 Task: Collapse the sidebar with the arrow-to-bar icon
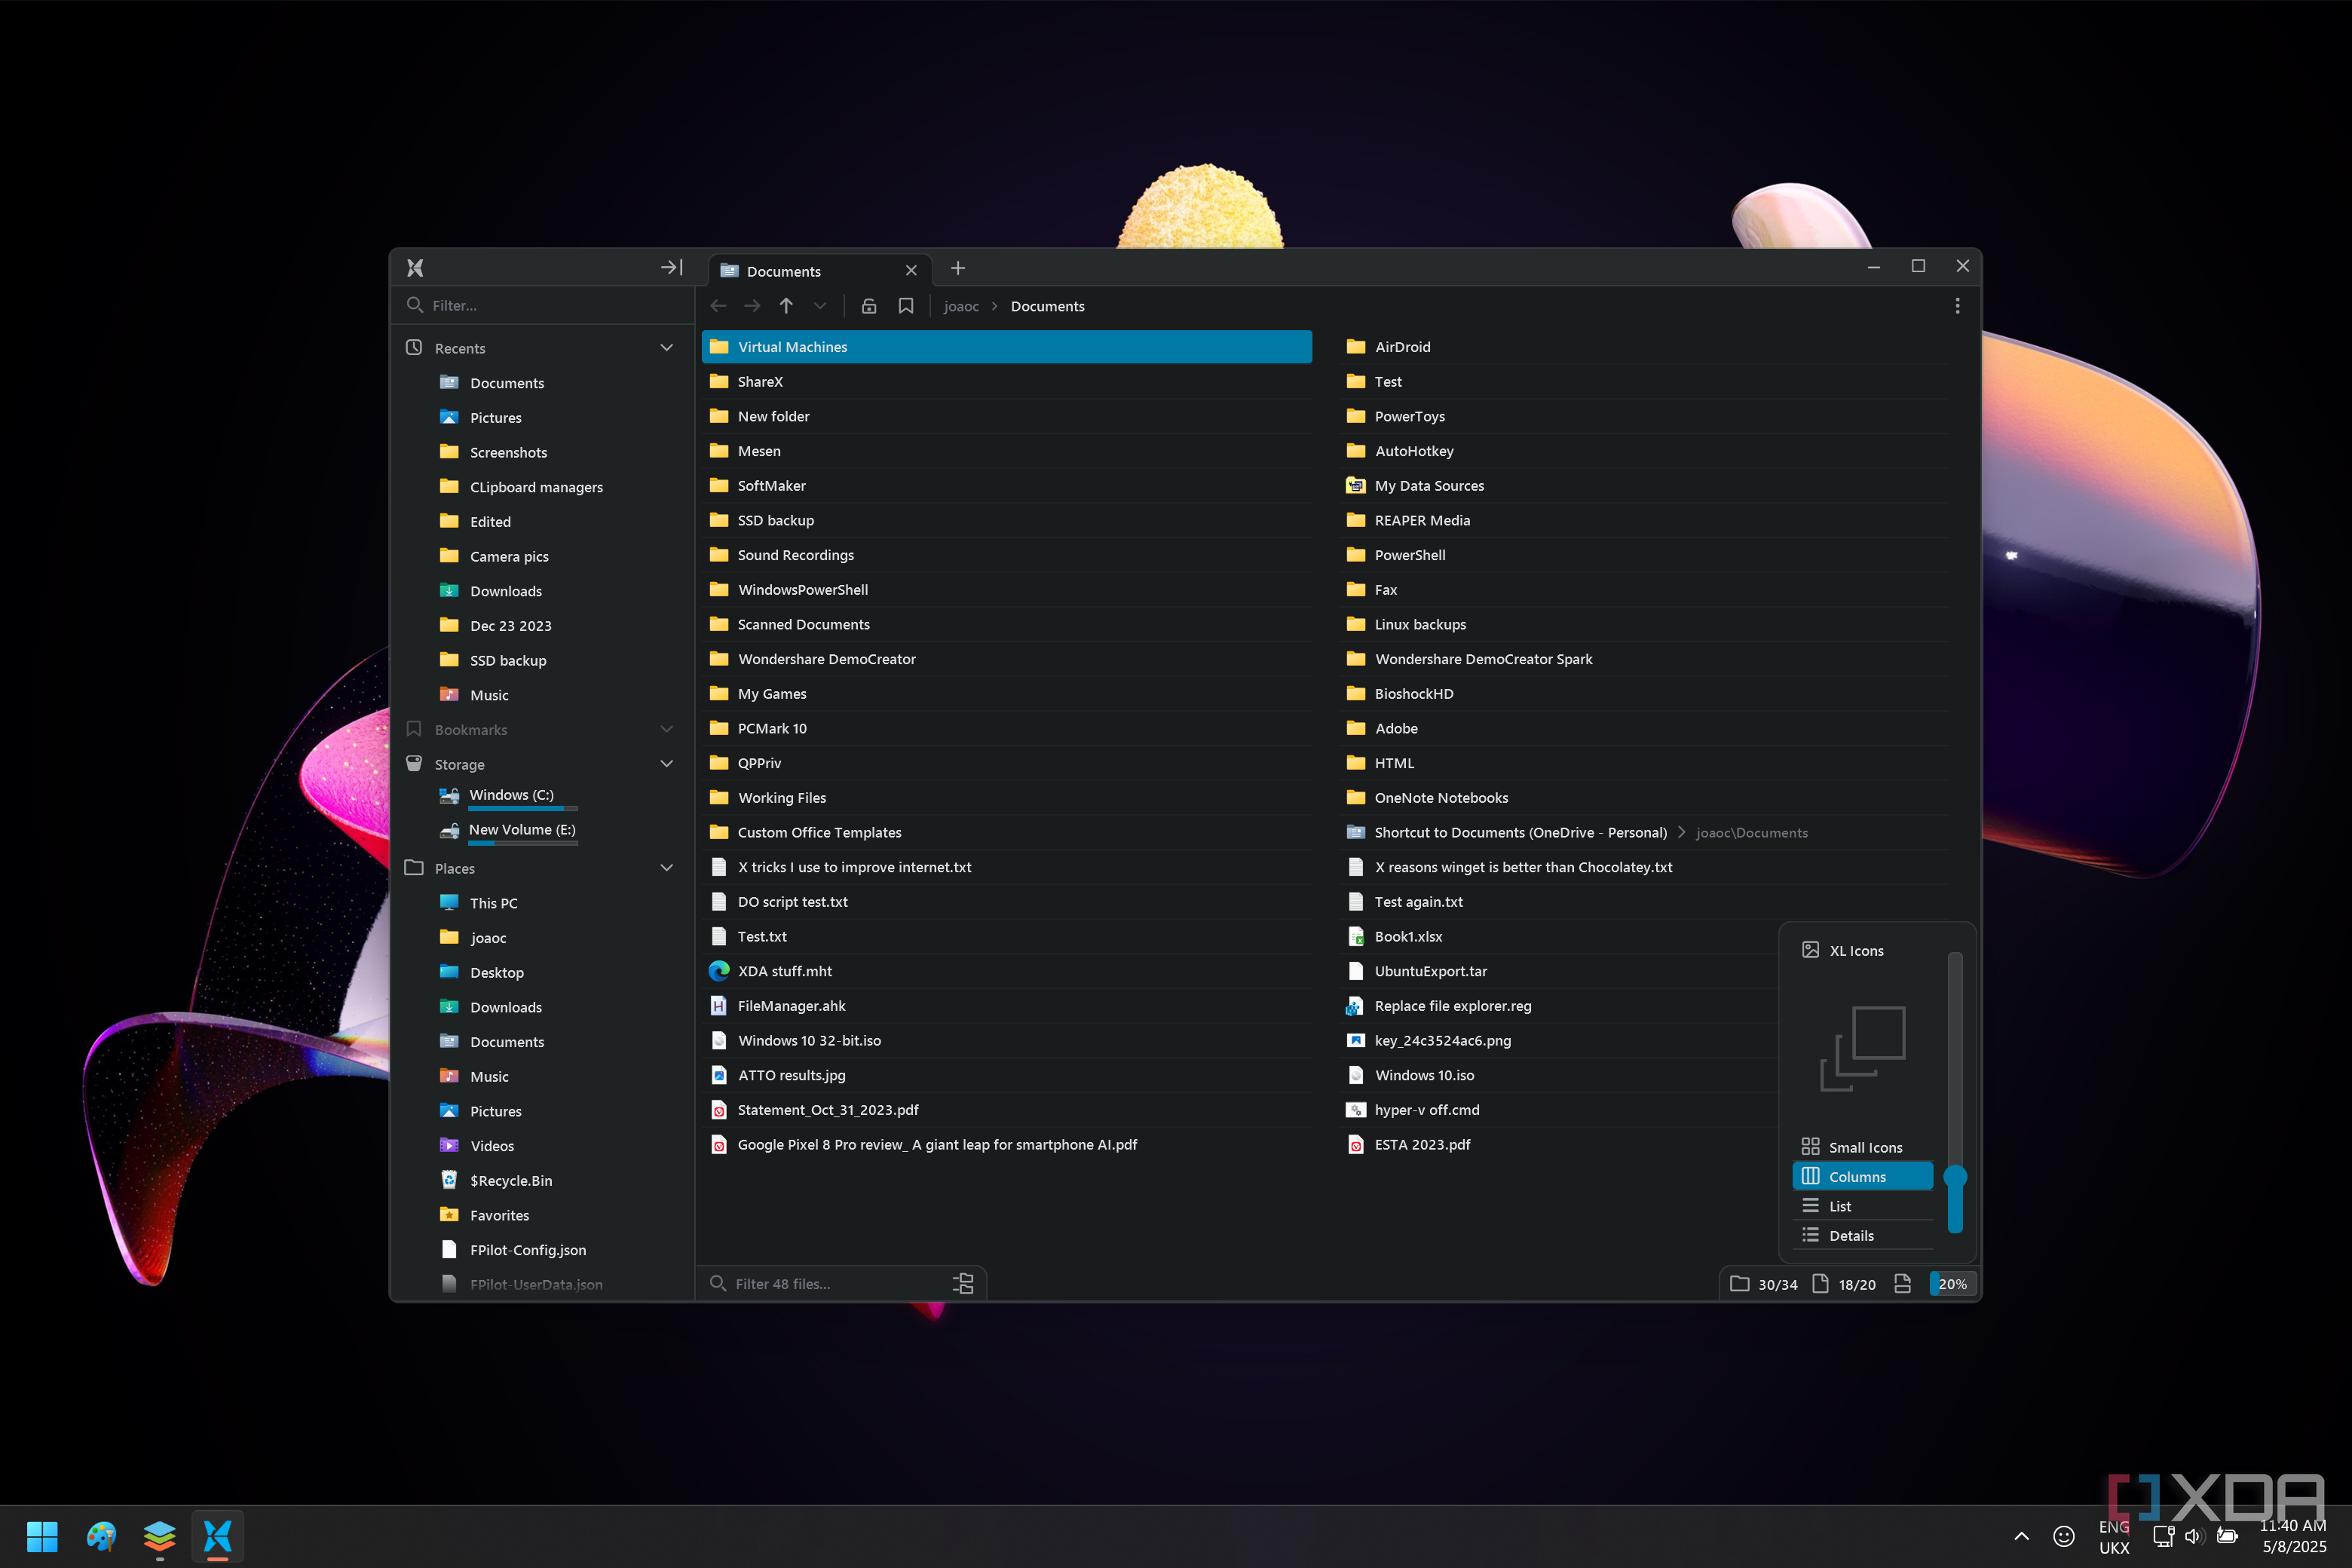[672, 268]
